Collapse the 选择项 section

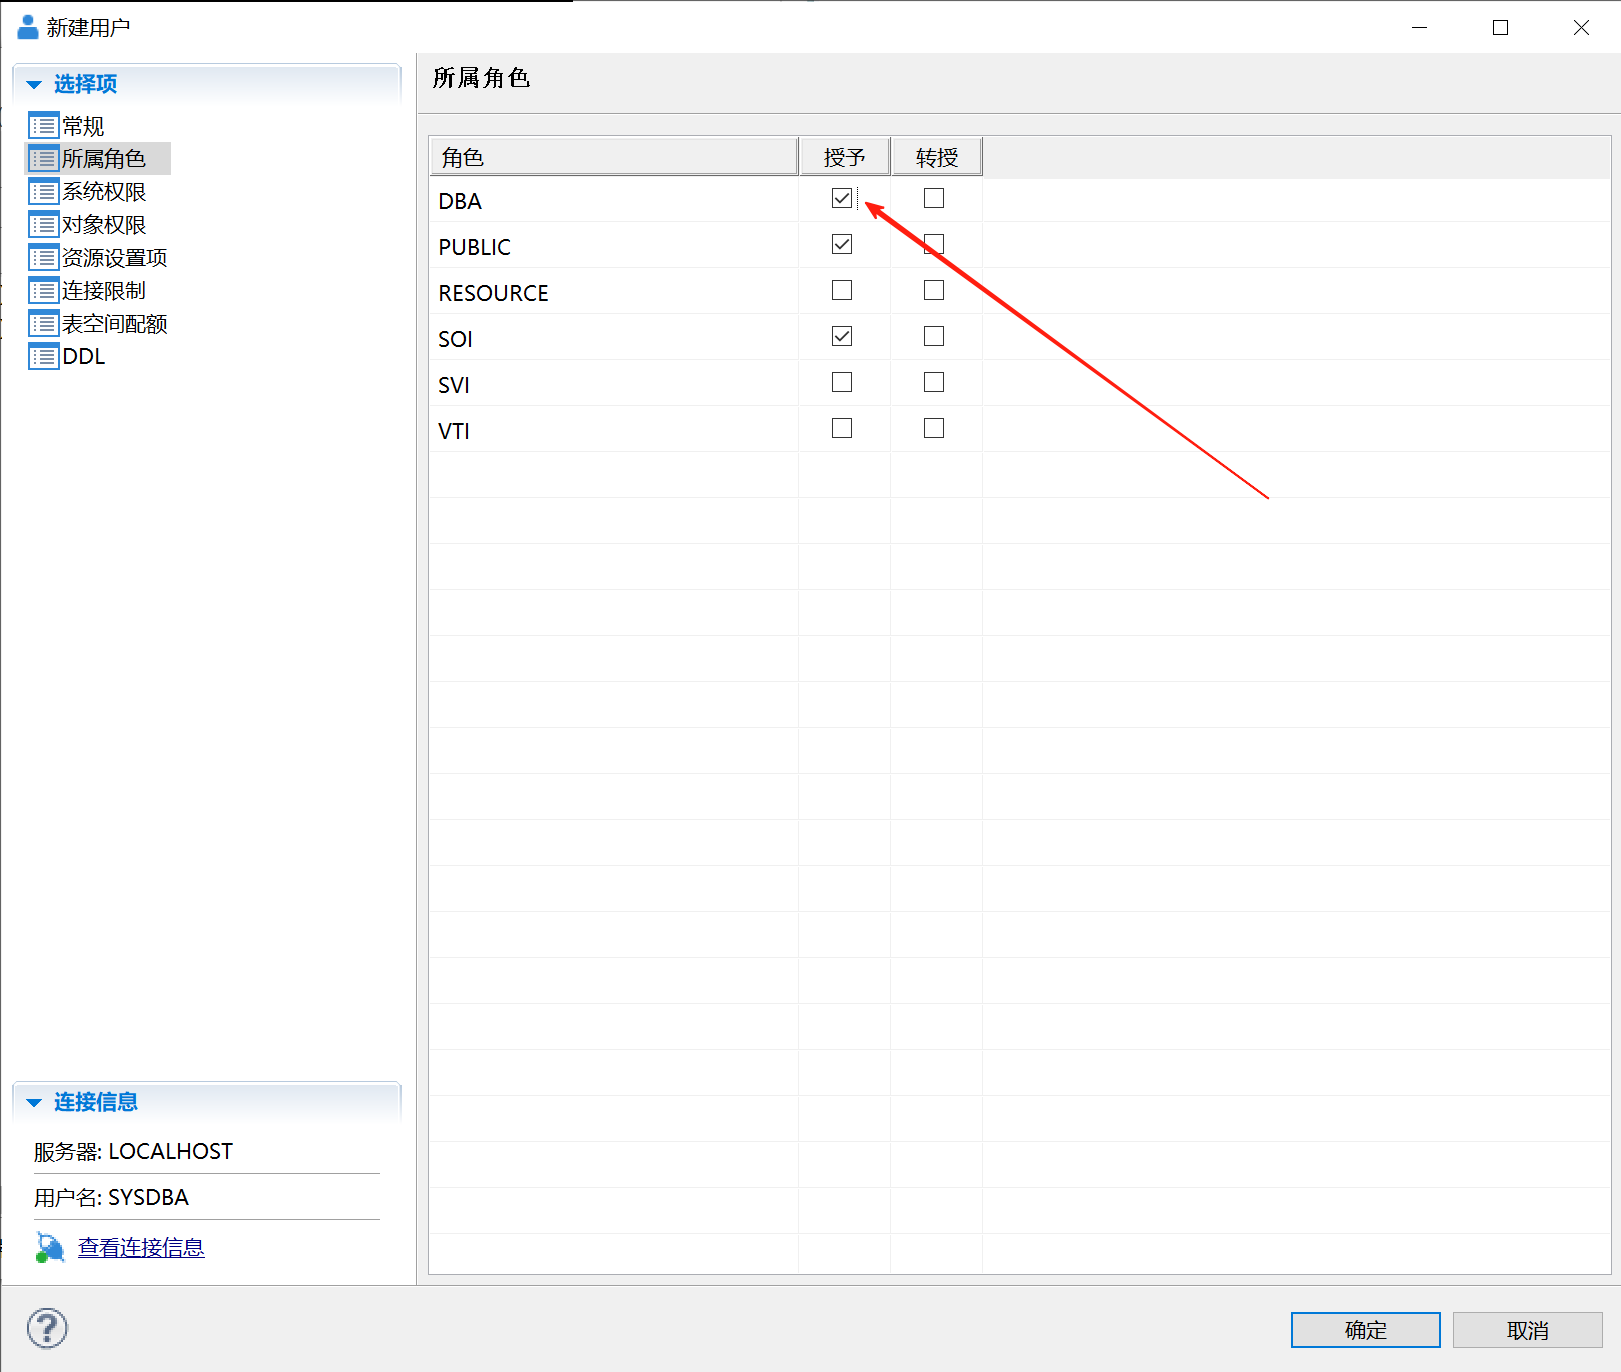(34, 85)
